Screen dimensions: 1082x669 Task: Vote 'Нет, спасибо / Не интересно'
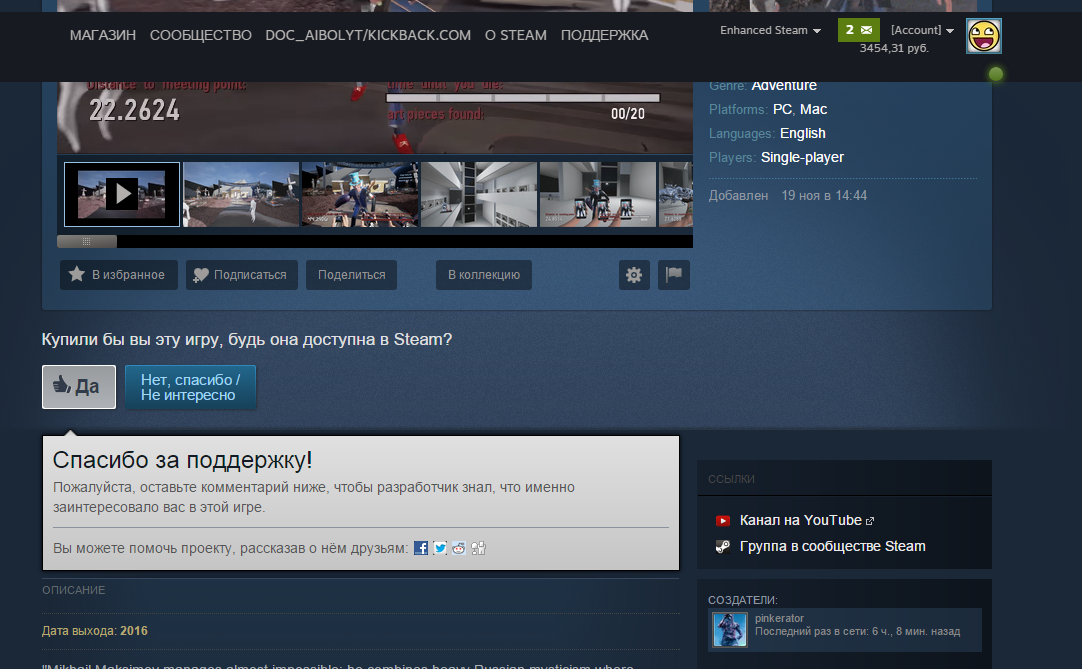pyautogui.click(x=190, y=387)
